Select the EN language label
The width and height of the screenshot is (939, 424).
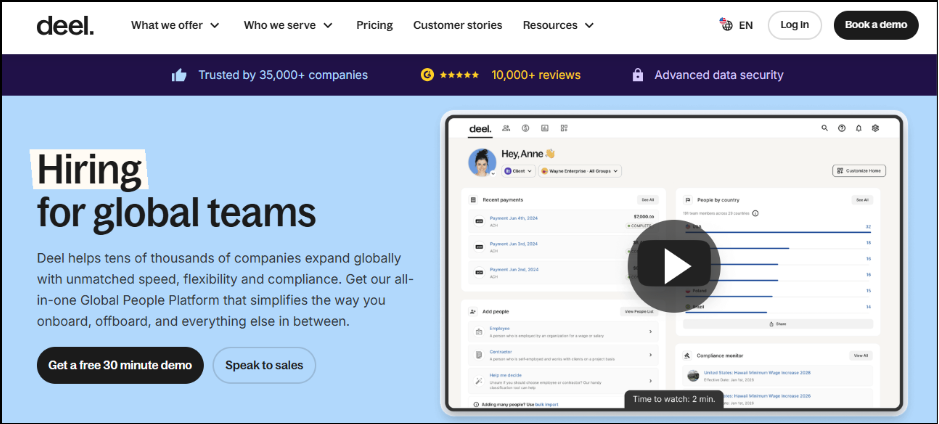tap(746, 25)
